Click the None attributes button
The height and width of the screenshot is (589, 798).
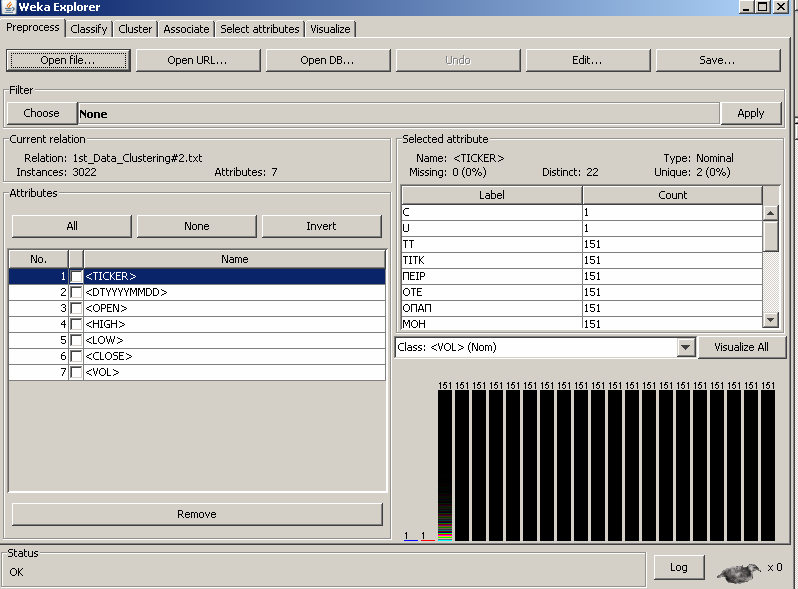click(196, 226)
